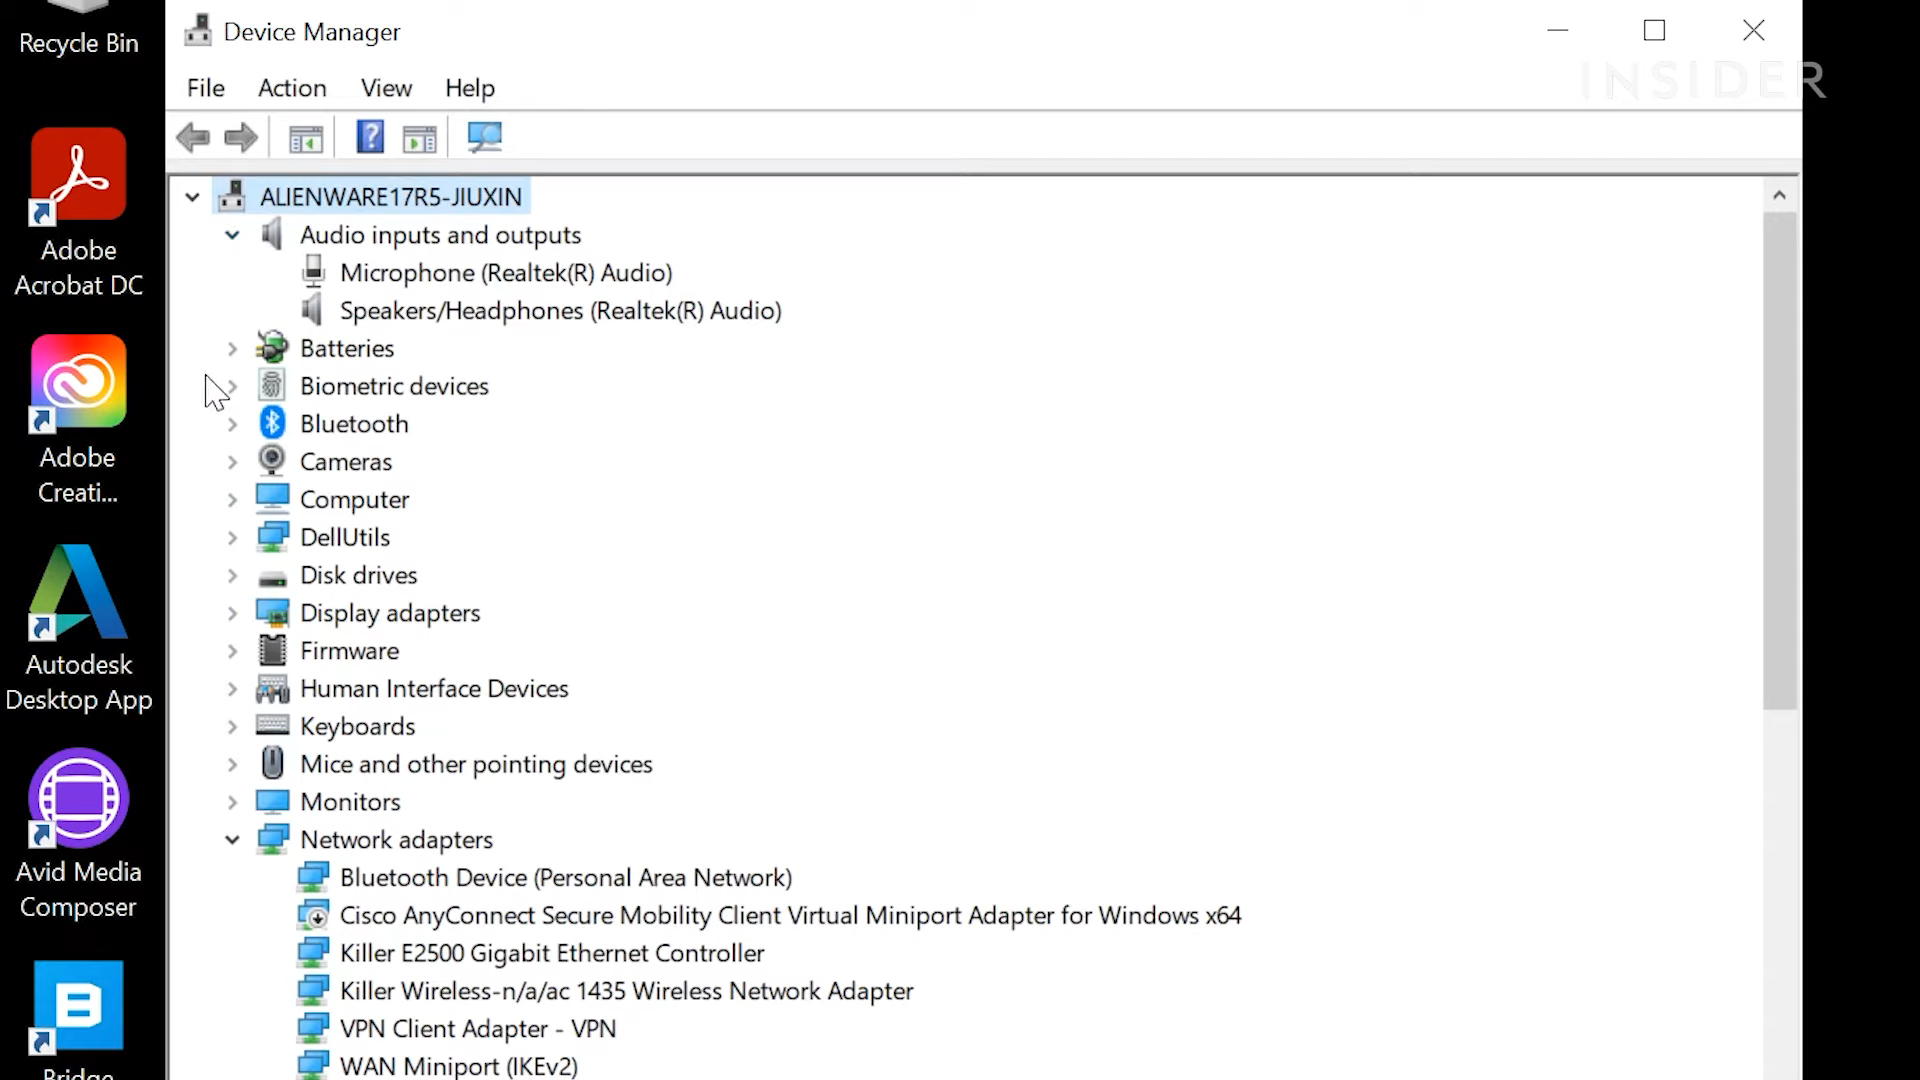Open the View menu
Screen dimensions: 1920x1080
(x=386, y=87)
